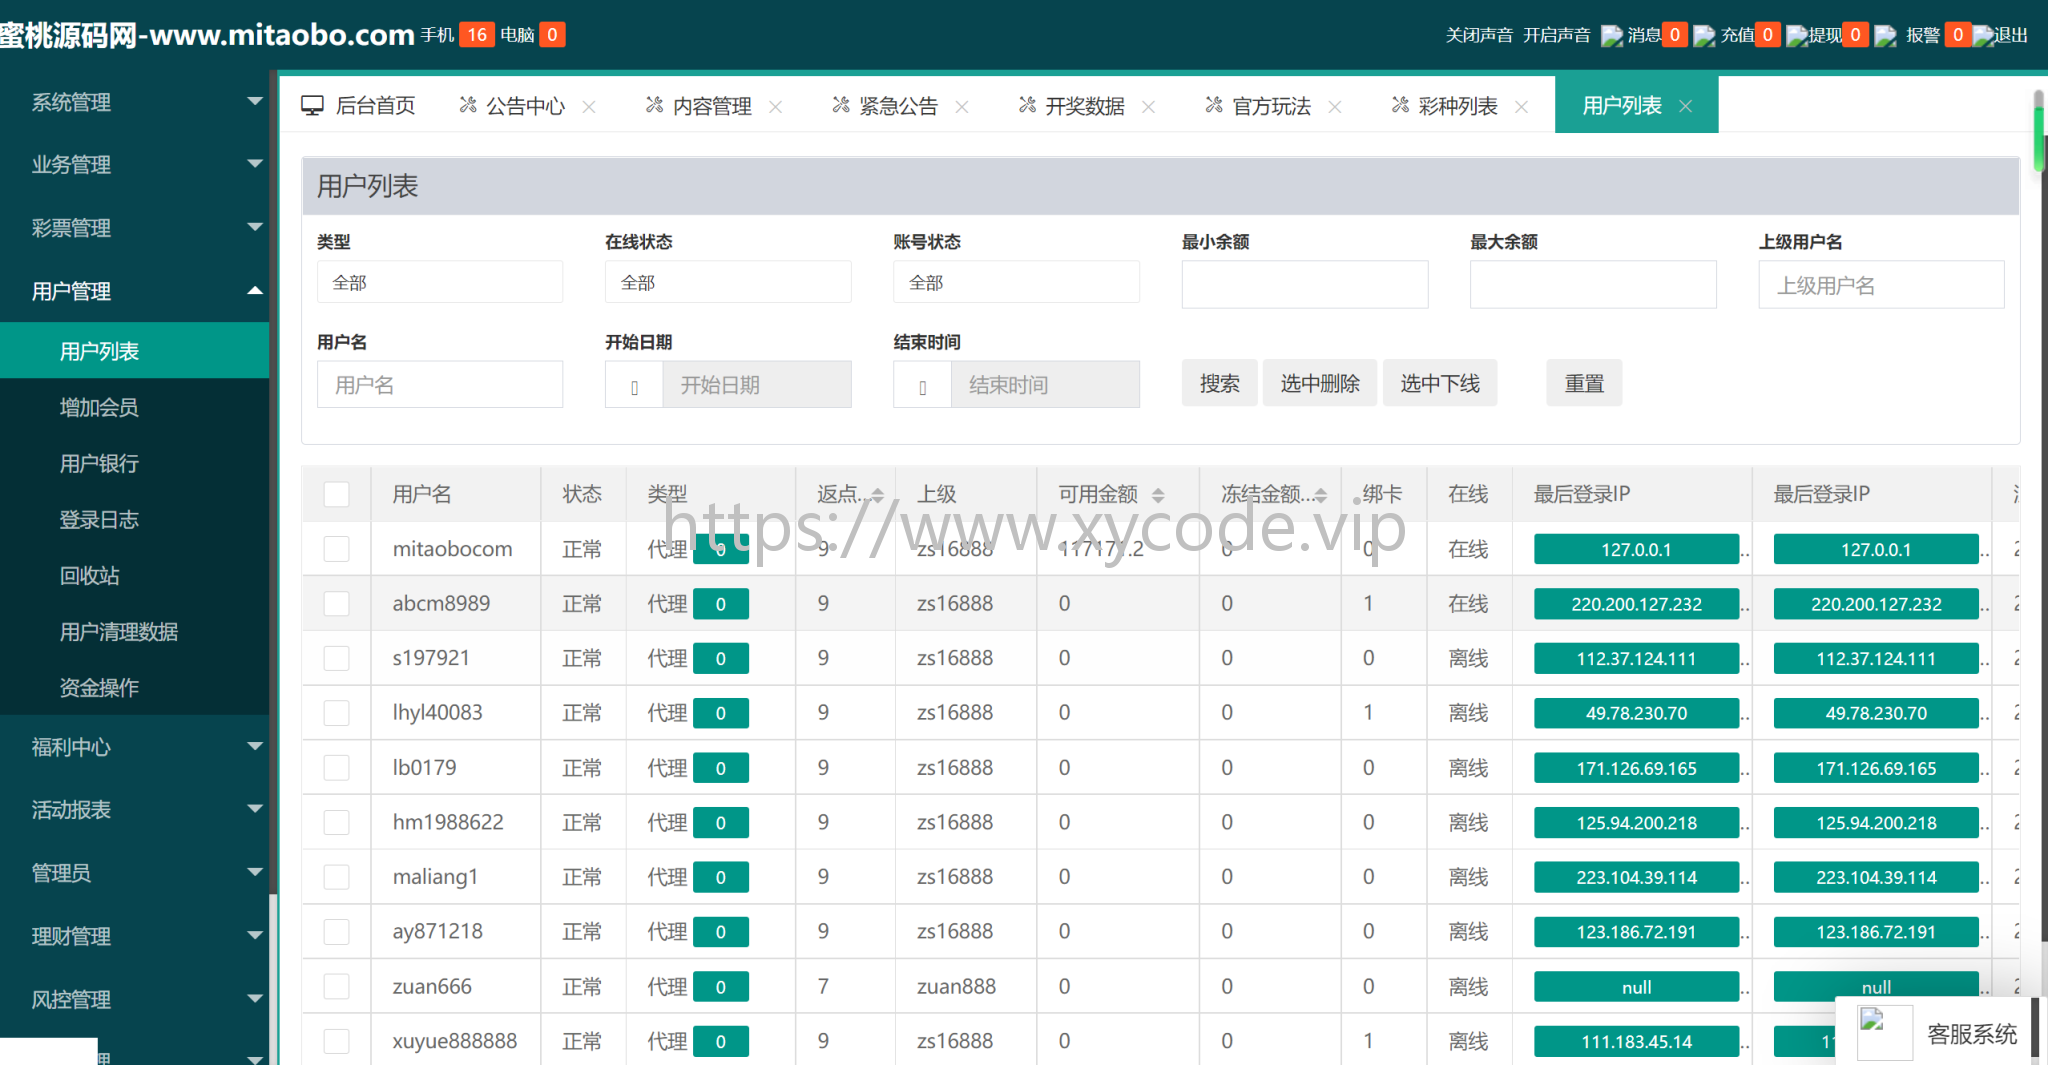Click the icon beside 开奖数据 tab
2048x1065 pixels.
(1027, 105)
